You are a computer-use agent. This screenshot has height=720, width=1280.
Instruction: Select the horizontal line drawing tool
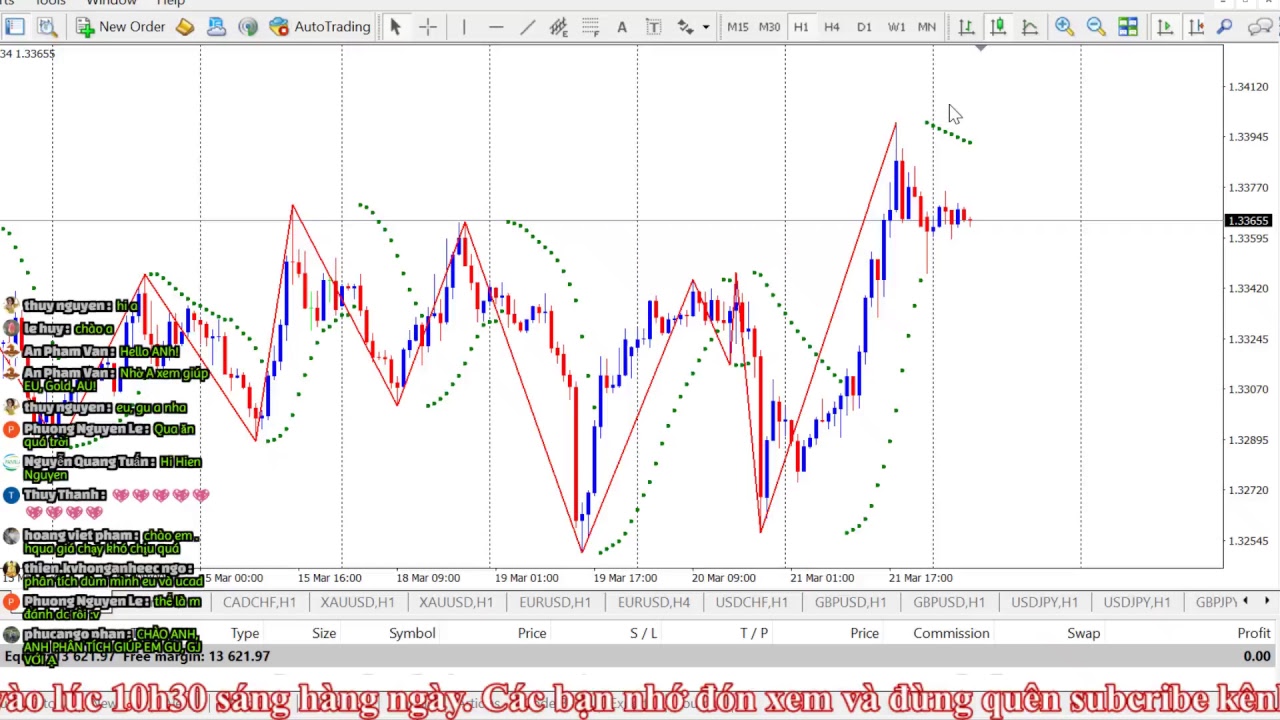click(496, 27)
